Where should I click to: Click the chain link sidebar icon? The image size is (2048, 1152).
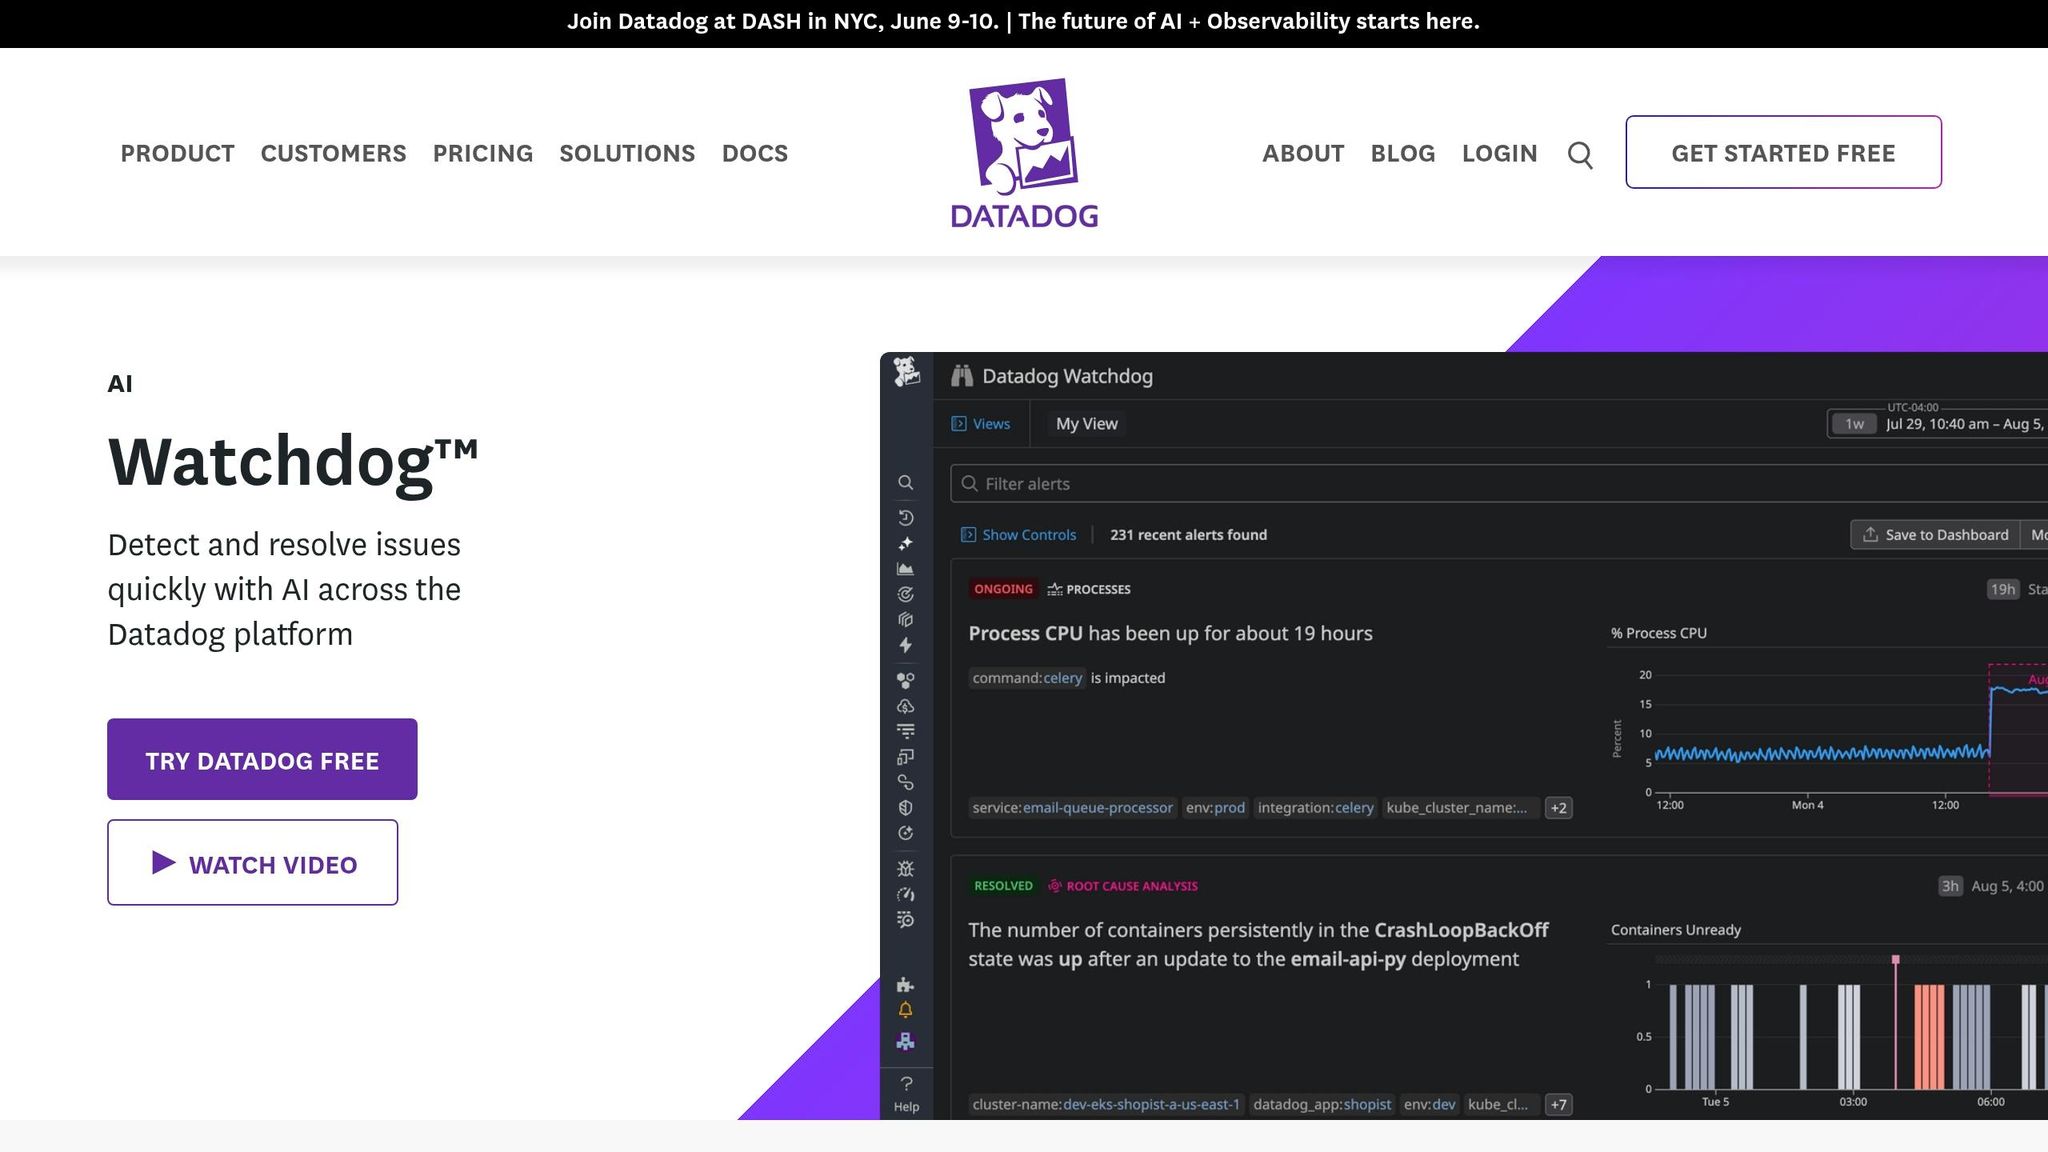pyautogui.click(x=905, y=782)
